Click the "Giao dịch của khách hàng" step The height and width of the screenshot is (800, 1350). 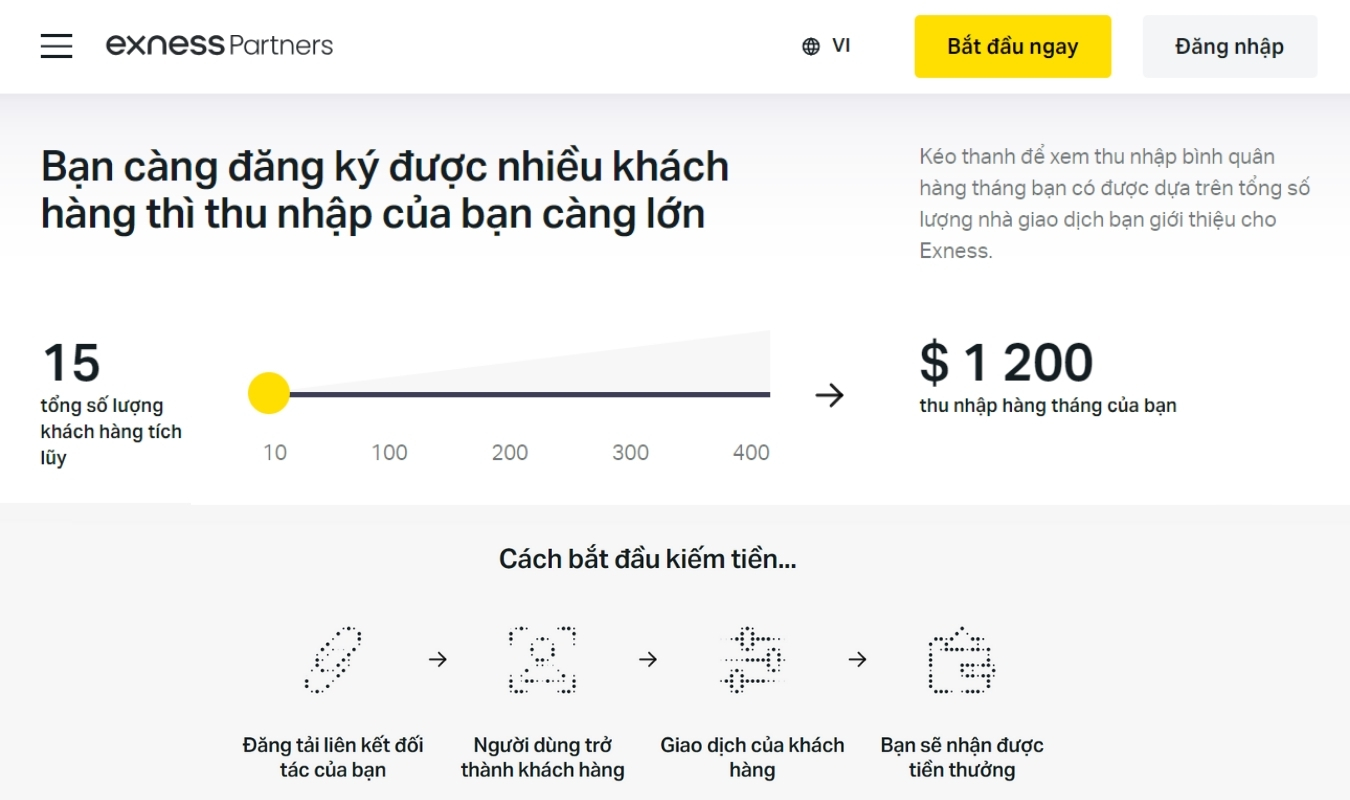752,757
